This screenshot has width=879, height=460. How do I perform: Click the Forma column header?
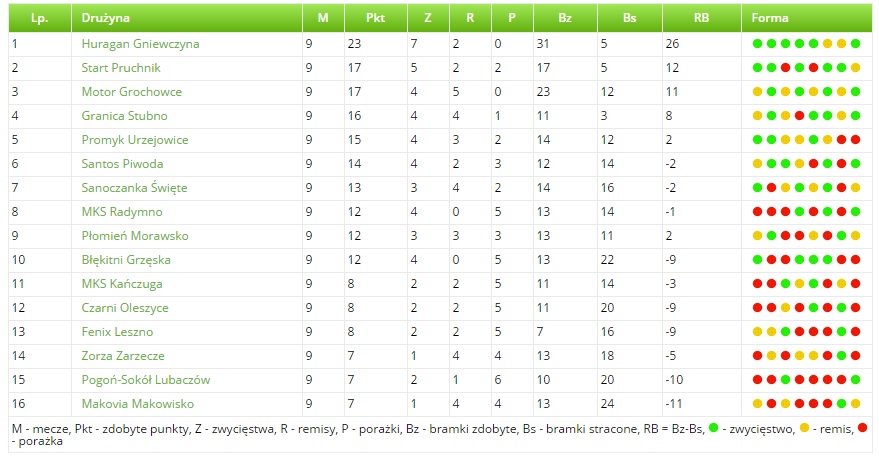point(770,18)
